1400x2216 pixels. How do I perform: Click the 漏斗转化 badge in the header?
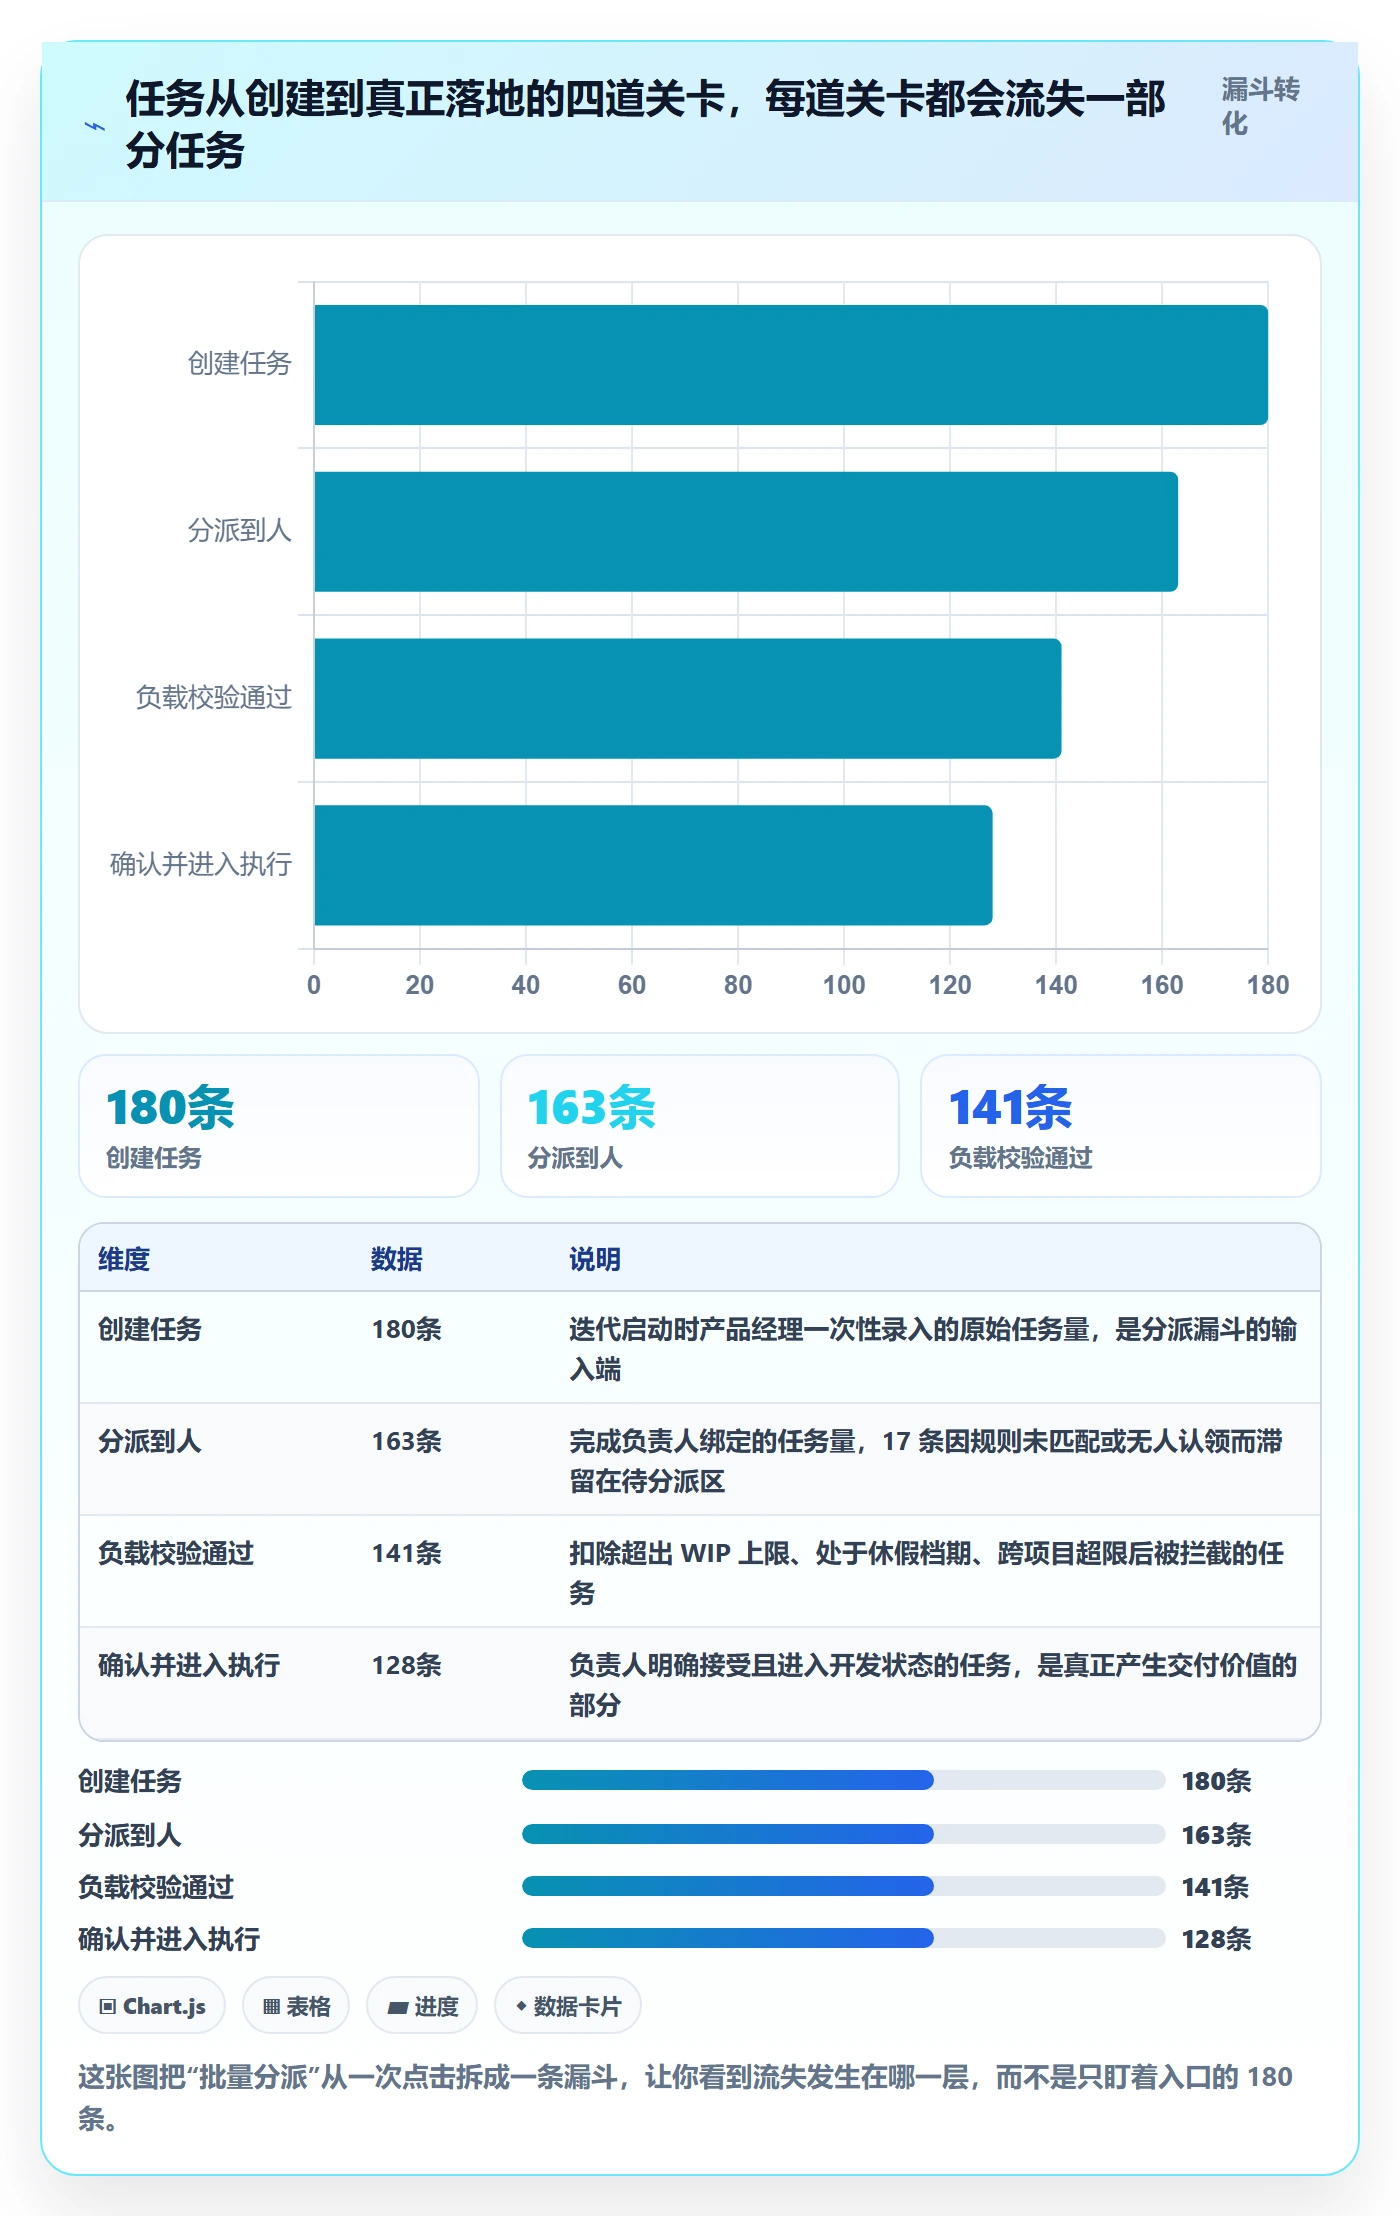(1260, 107)
